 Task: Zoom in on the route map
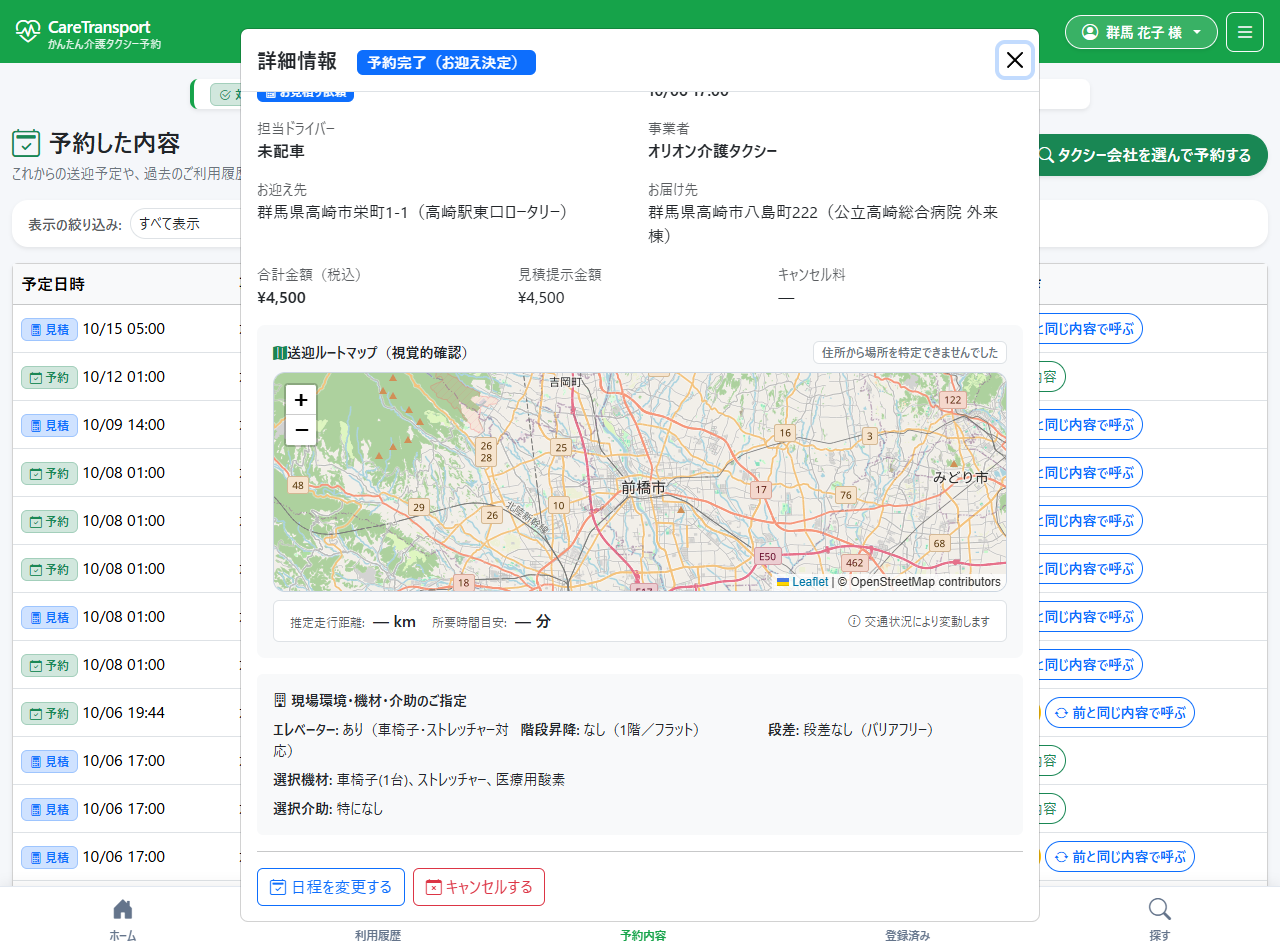[301, 400]
